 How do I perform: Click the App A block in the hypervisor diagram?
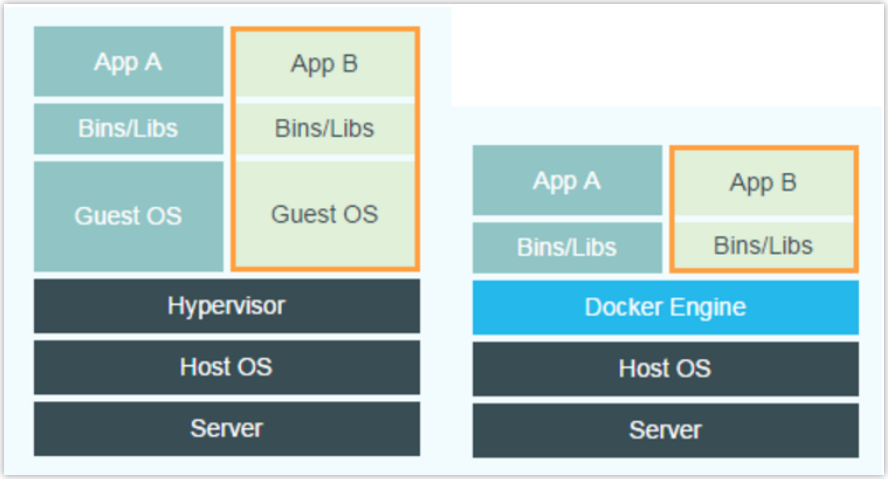click(x=129, y=61)
